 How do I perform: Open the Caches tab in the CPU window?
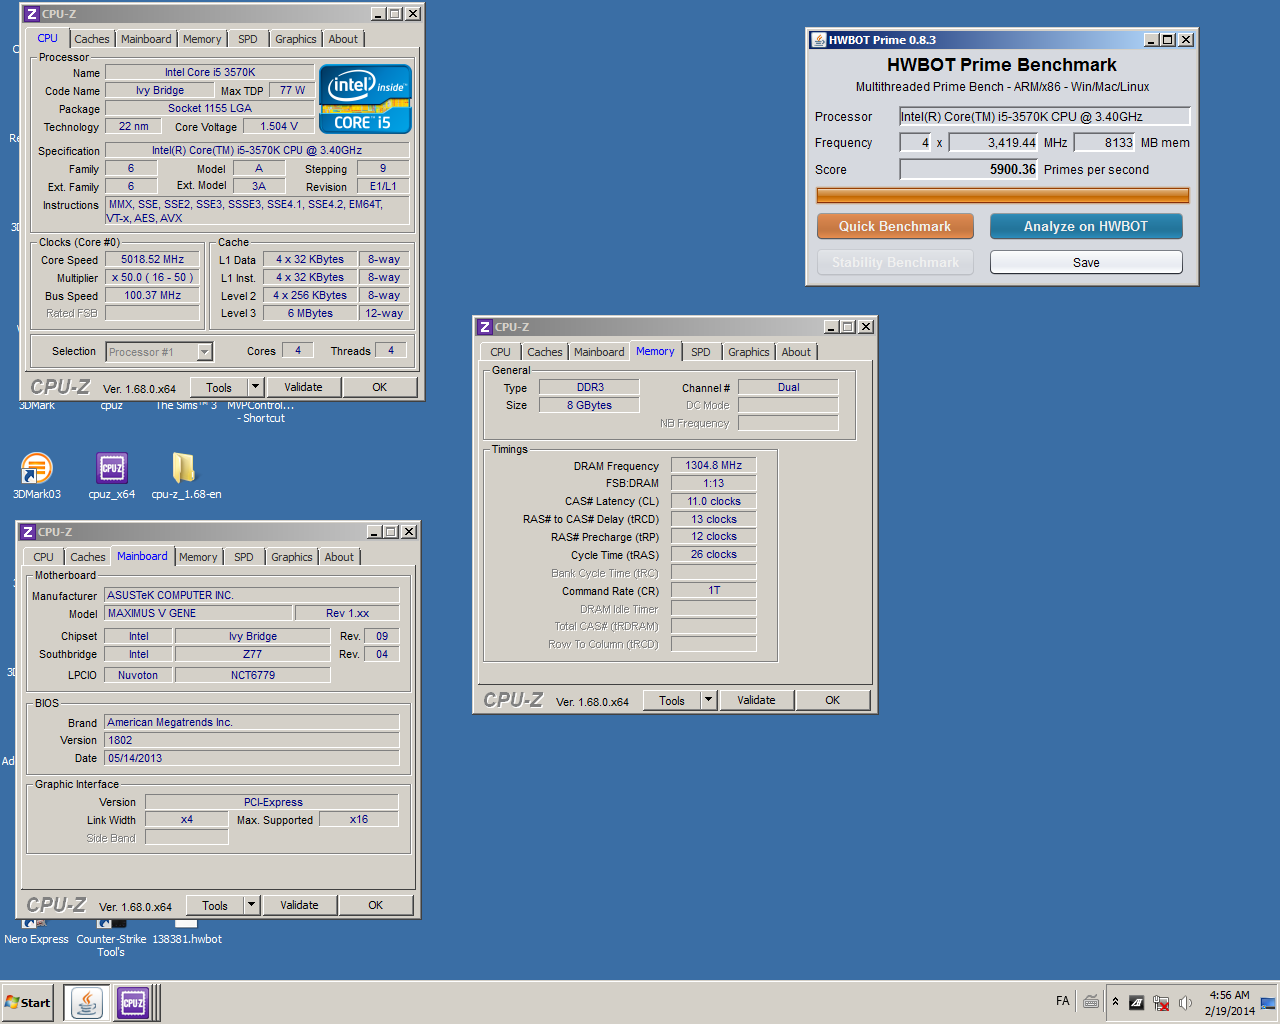pos(92,39)
